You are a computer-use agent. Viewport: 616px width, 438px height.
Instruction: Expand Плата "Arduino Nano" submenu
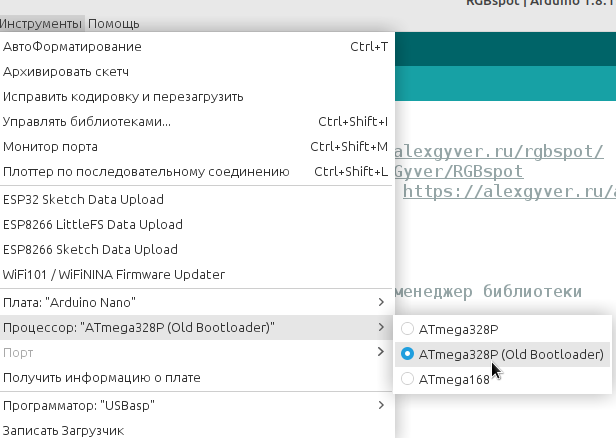[196, 302]
